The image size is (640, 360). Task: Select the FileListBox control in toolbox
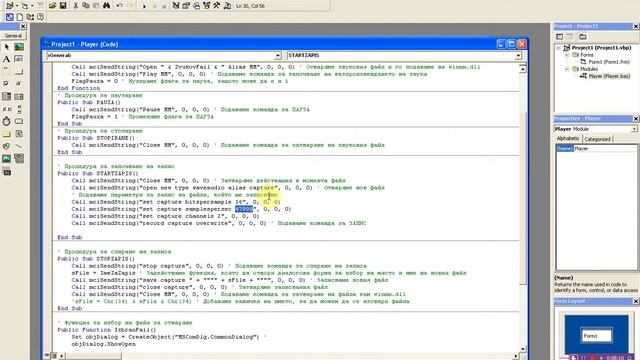[x=19, y=134]
